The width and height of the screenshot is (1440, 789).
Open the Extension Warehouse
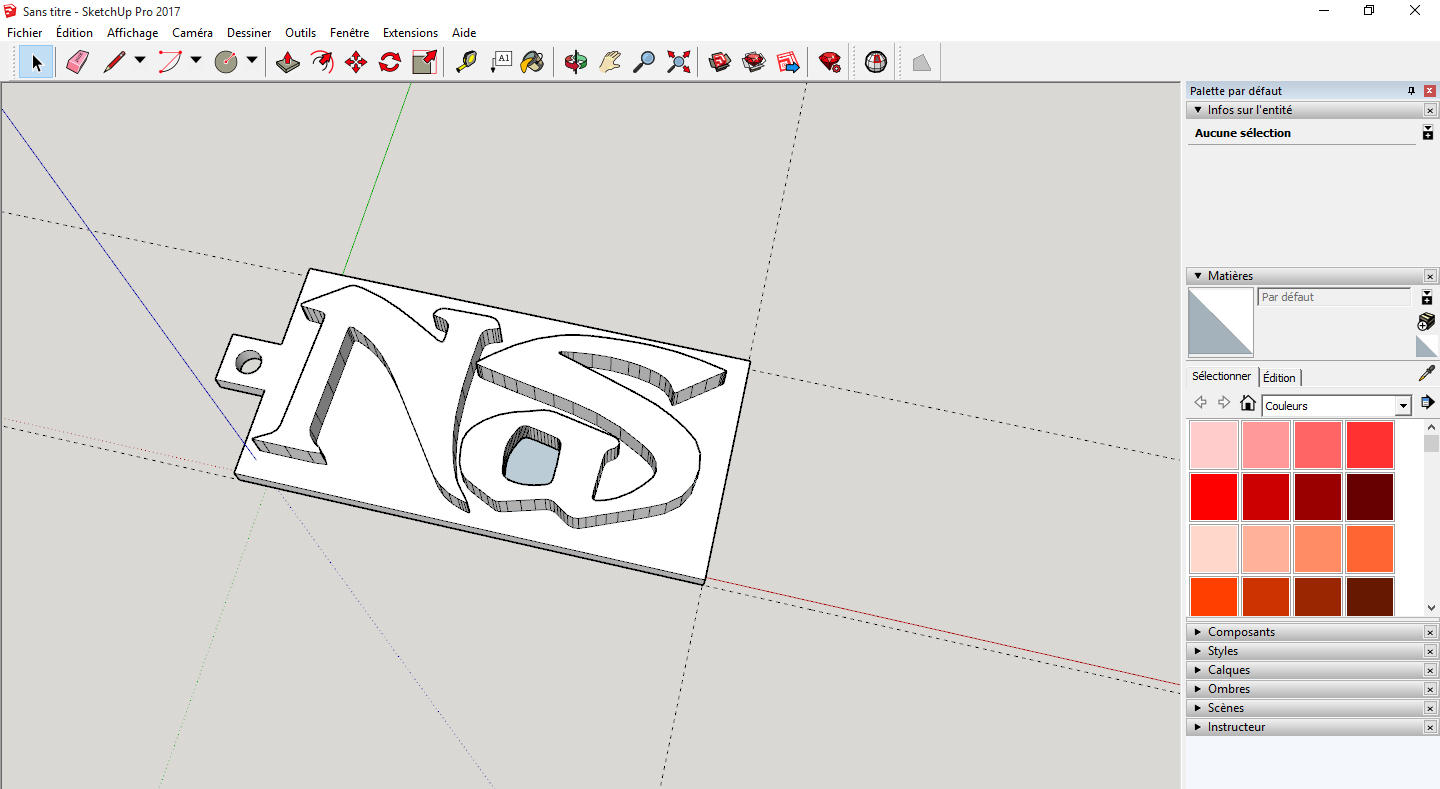(754, 62)
